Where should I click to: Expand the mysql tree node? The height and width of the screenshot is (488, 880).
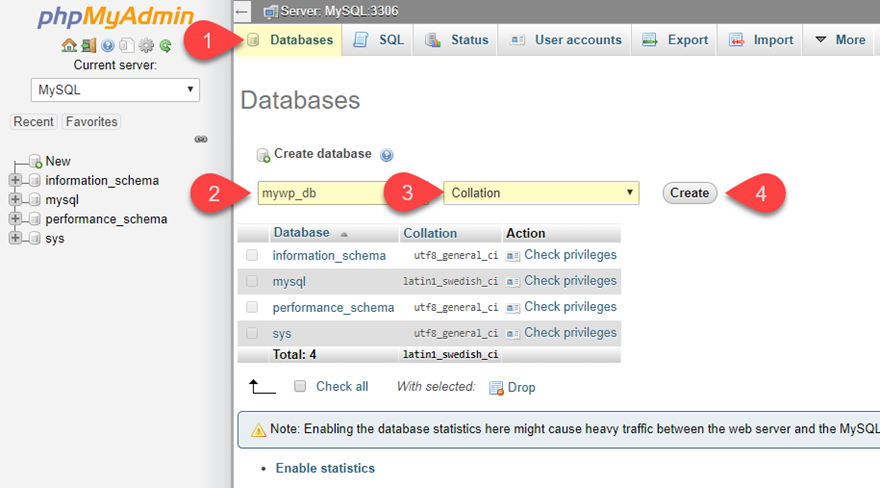click(15, 199)
